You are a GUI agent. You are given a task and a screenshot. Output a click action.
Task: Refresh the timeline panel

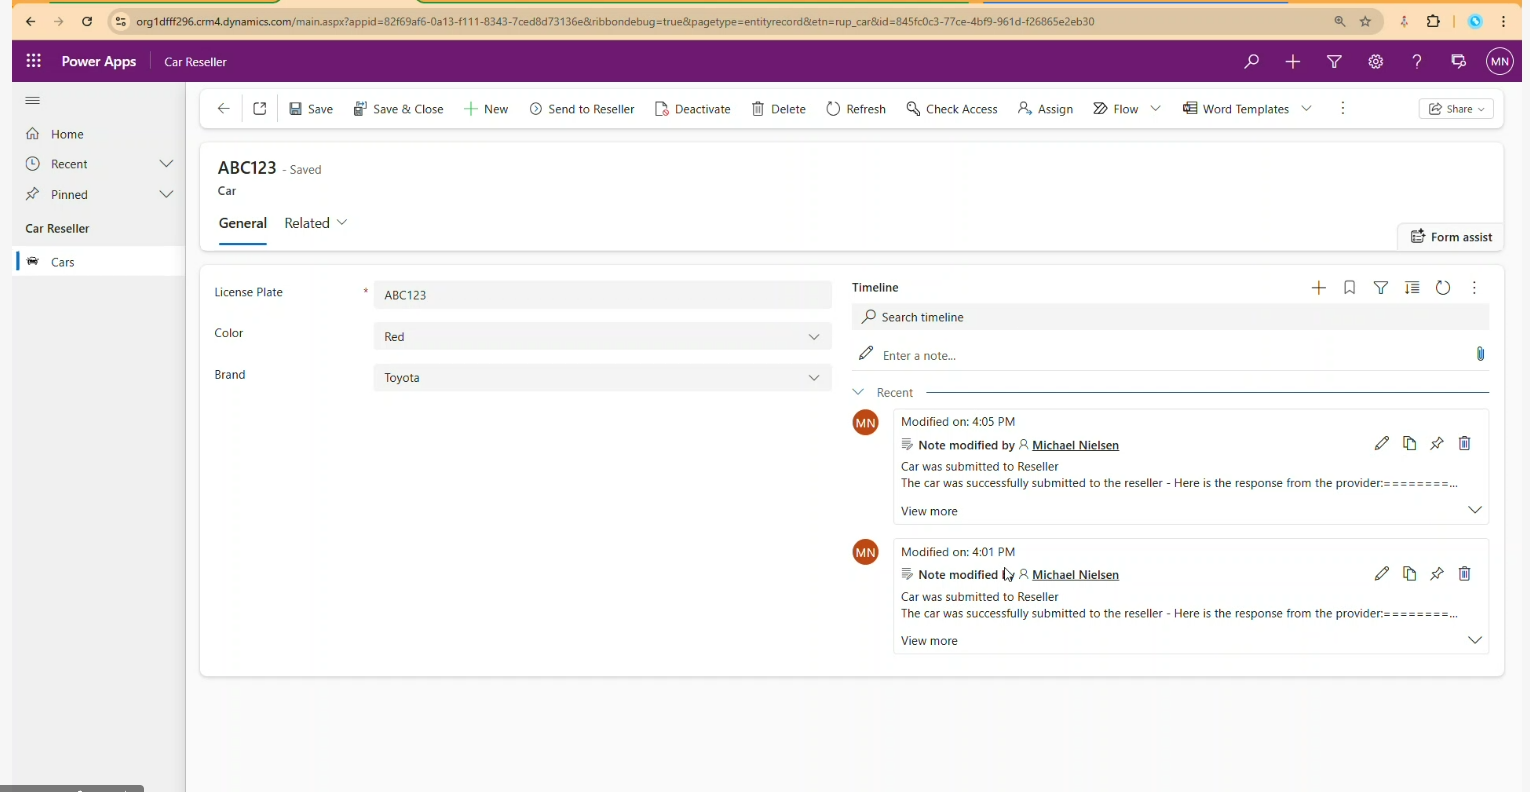[x=1442, y=288]
